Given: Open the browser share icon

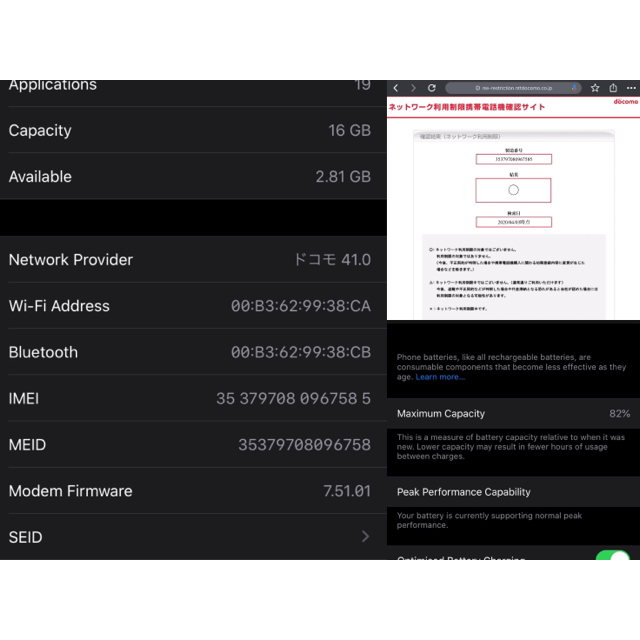Looking at the screenshot, I should (x=613, y=88).
